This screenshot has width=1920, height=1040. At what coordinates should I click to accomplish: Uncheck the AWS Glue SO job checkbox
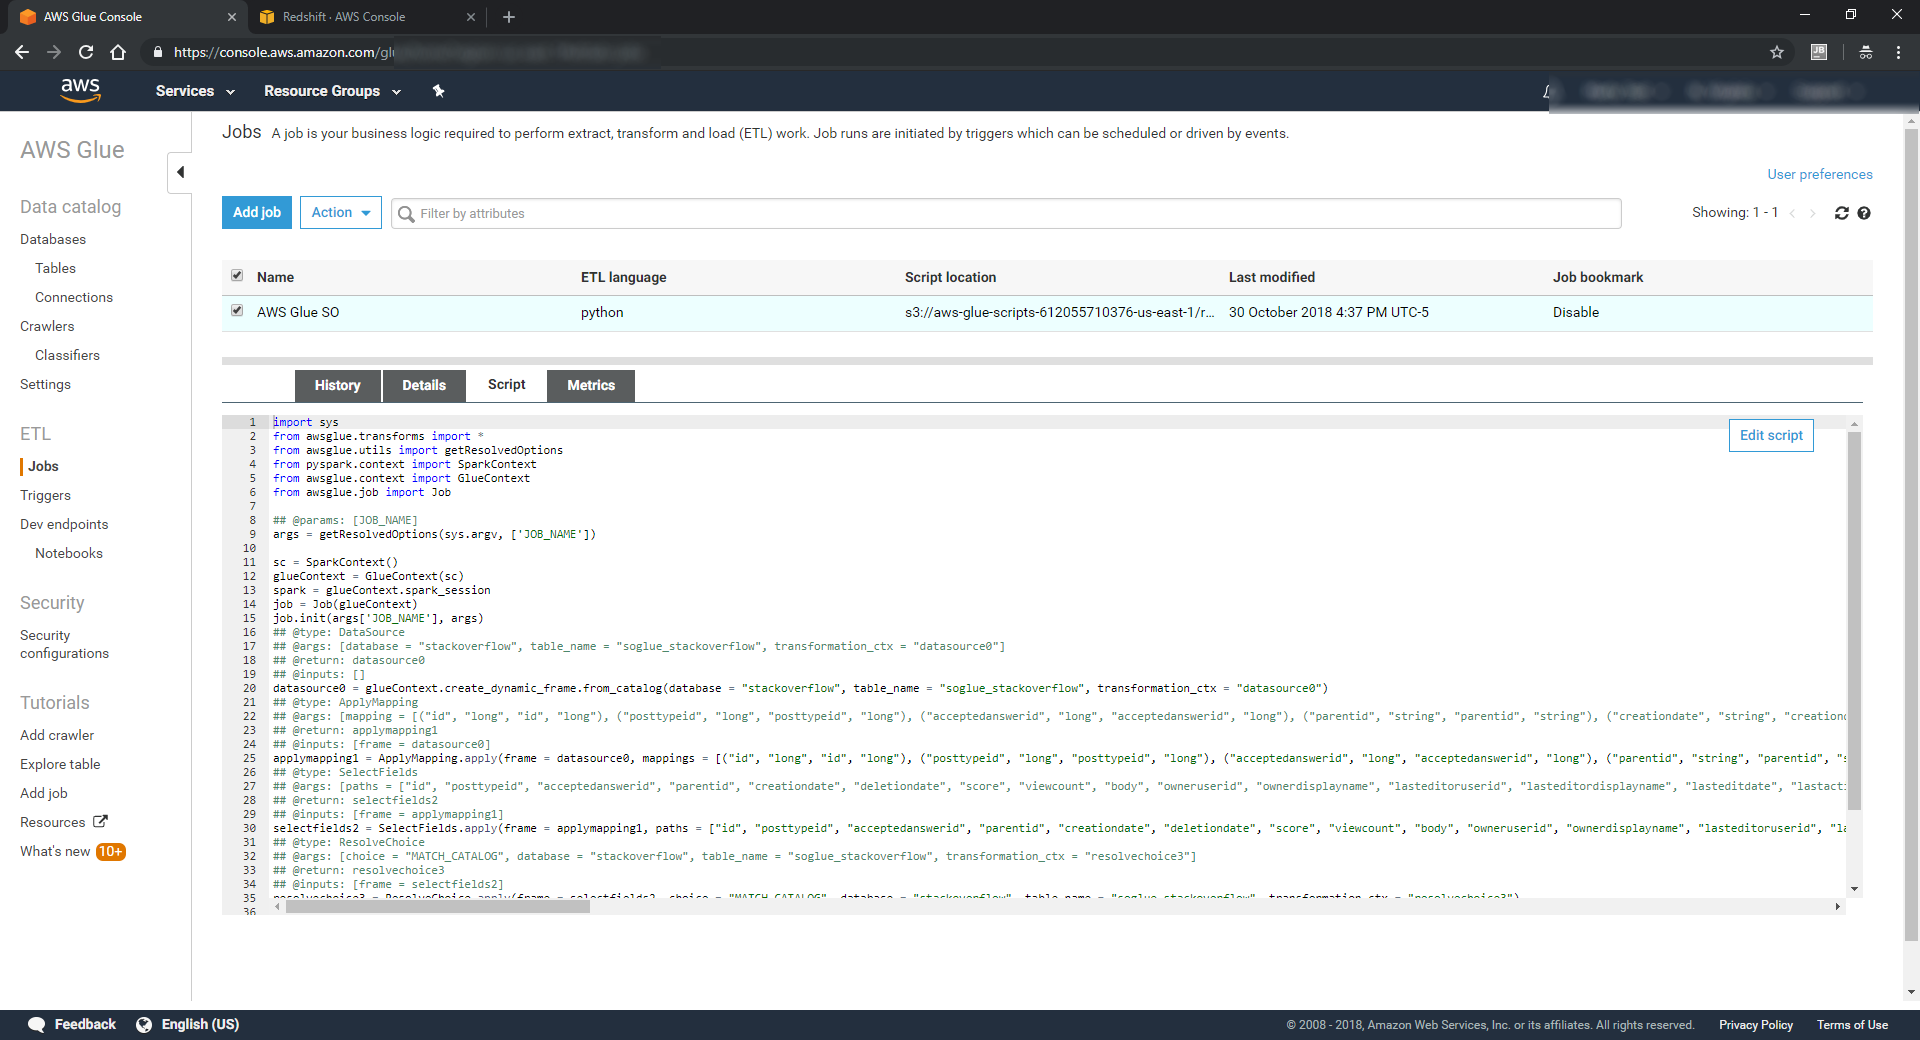click(237, 310)
